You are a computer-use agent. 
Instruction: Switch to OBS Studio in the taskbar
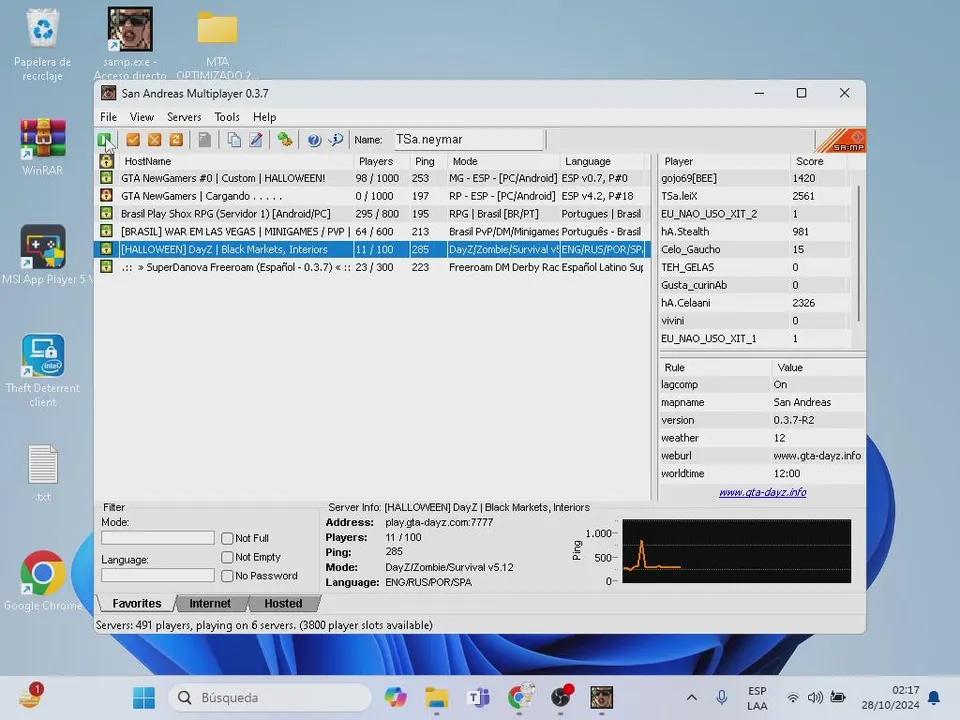click(x=561, y=697)
